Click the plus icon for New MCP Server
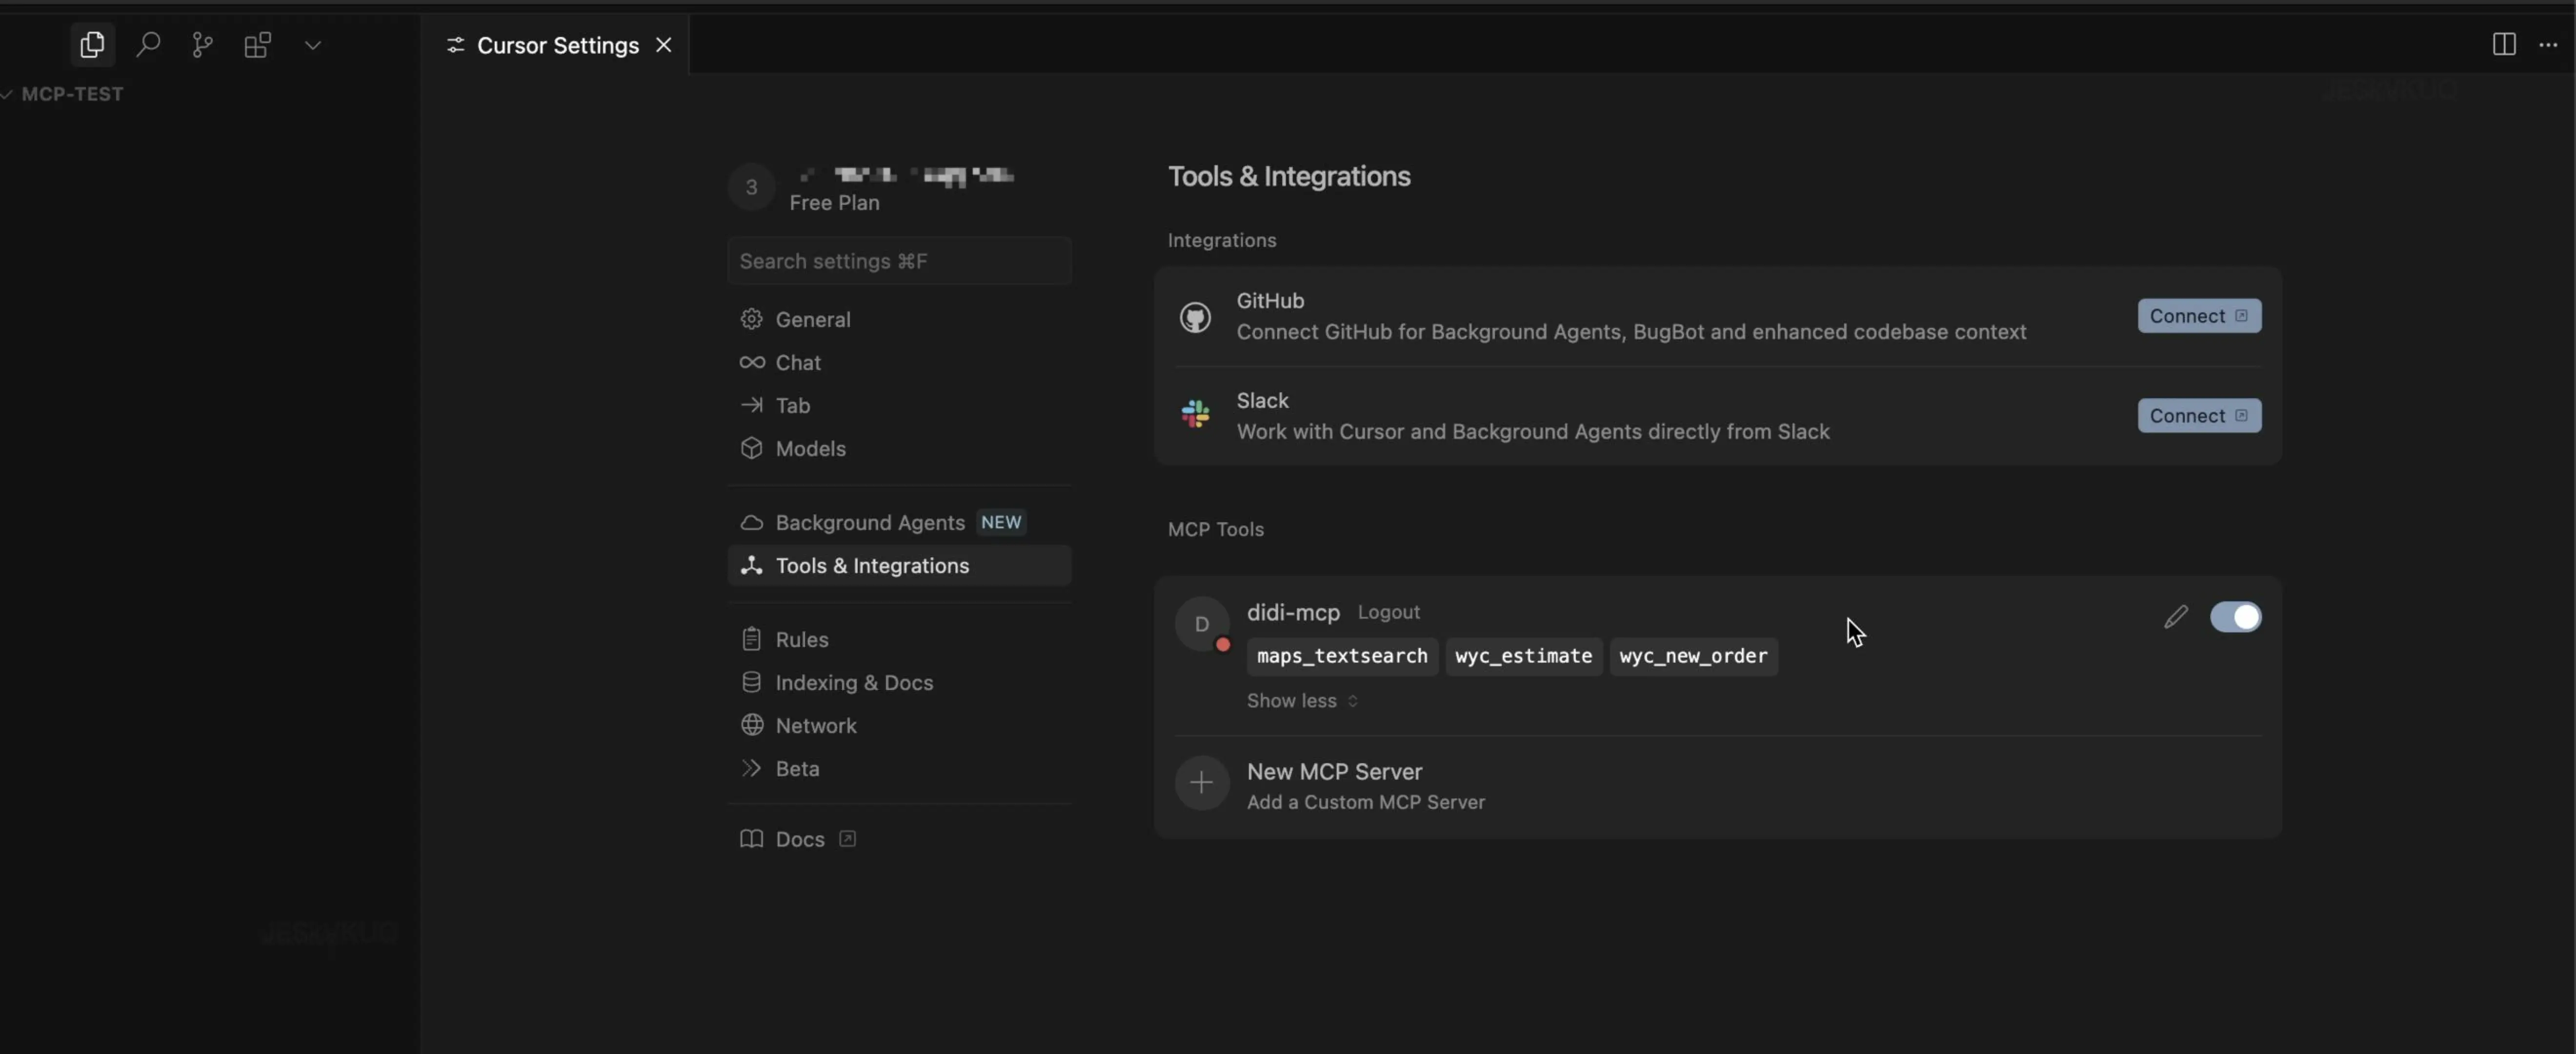This screenshot has width=2576, height=1054. point(1201,783)
